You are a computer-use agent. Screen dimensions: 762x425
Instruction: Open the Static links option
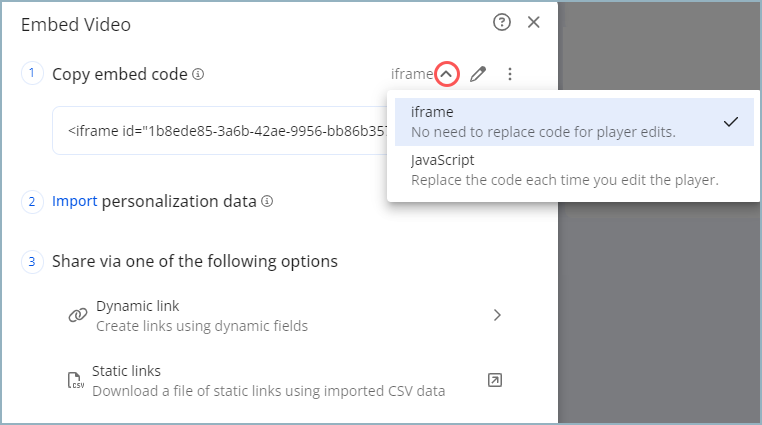coord(285,381)
